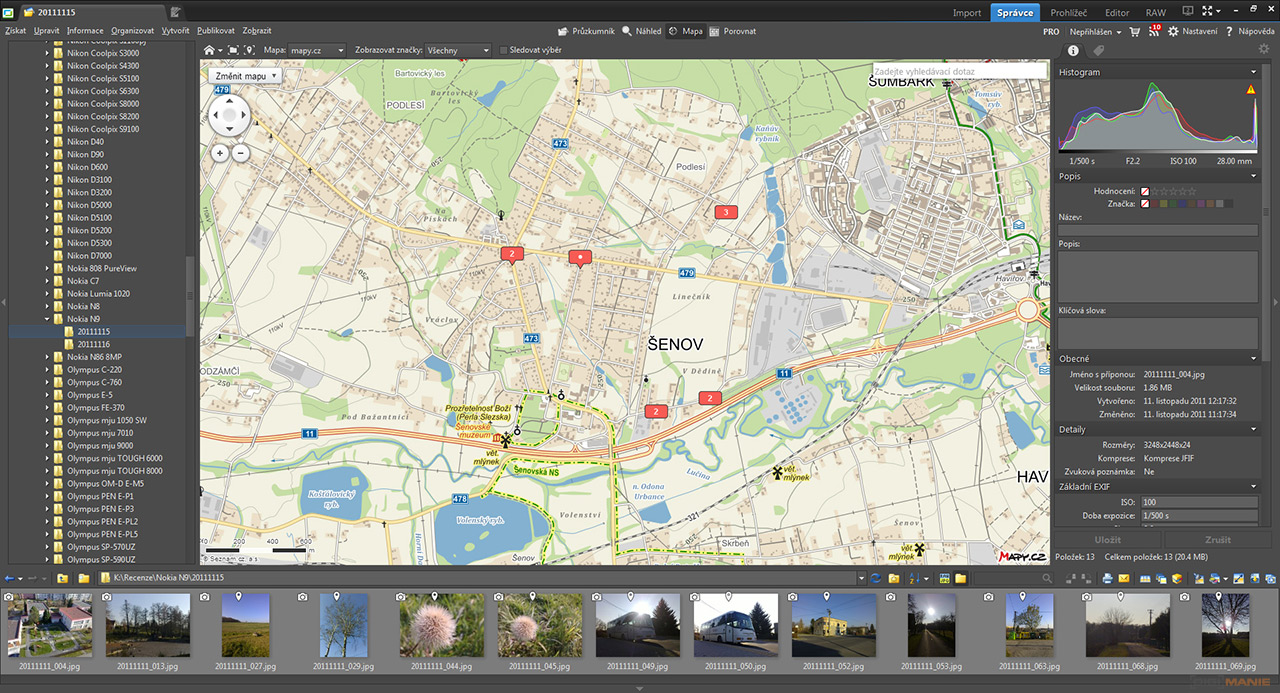Open the shopping cart icon
1280x693 pixels.
[x=1135, y=32]
